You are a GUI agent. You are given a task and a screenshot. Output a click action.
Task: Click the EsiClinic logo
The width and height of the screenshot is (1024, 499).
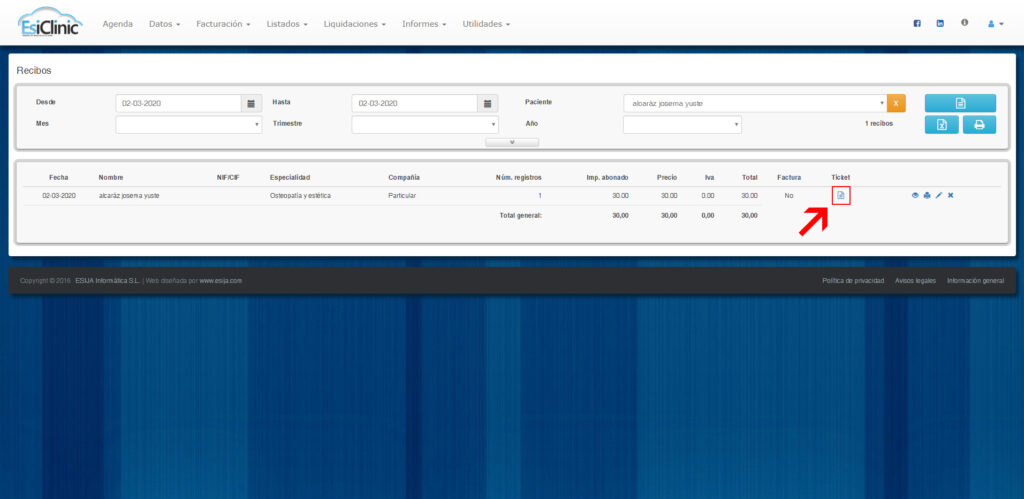click(50, 23)
